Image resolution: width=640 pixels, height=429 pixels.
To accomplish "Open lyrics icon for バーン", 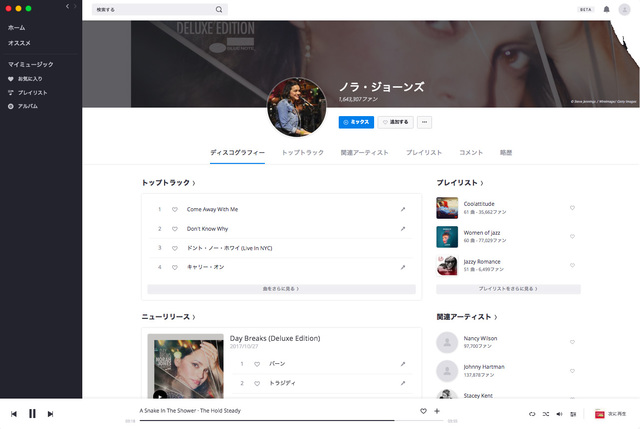I will pos(403,364).
